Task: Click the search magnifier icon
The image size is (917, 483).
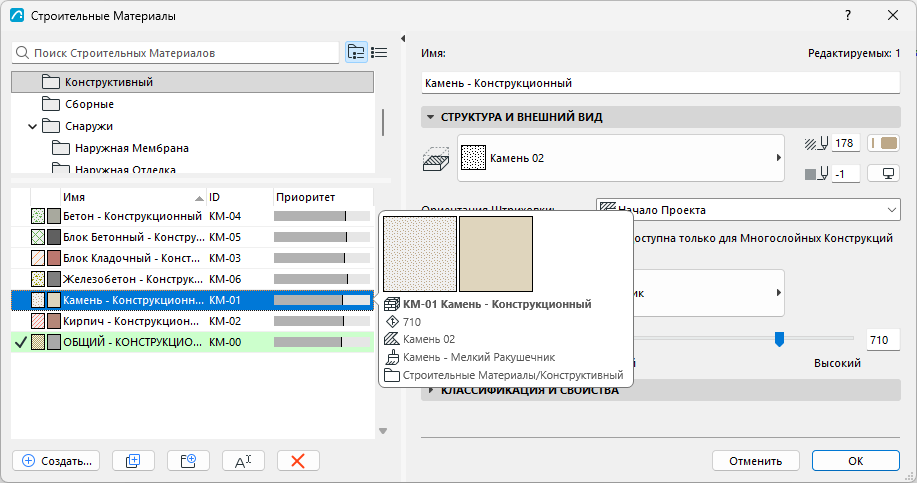Action: (x=22, y=53)
